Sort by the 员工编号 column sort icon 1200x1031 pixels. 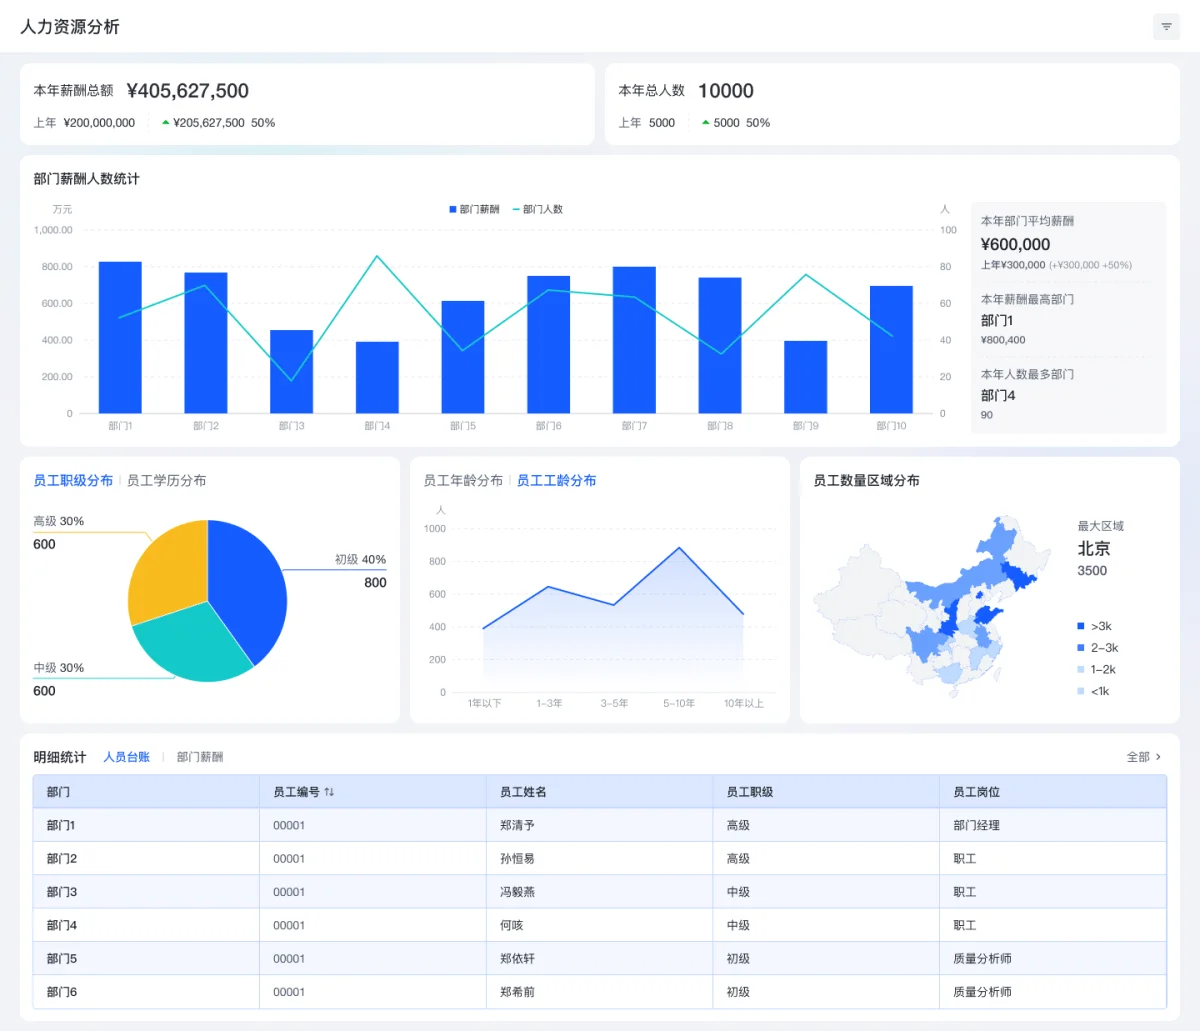tap(329, 792)
